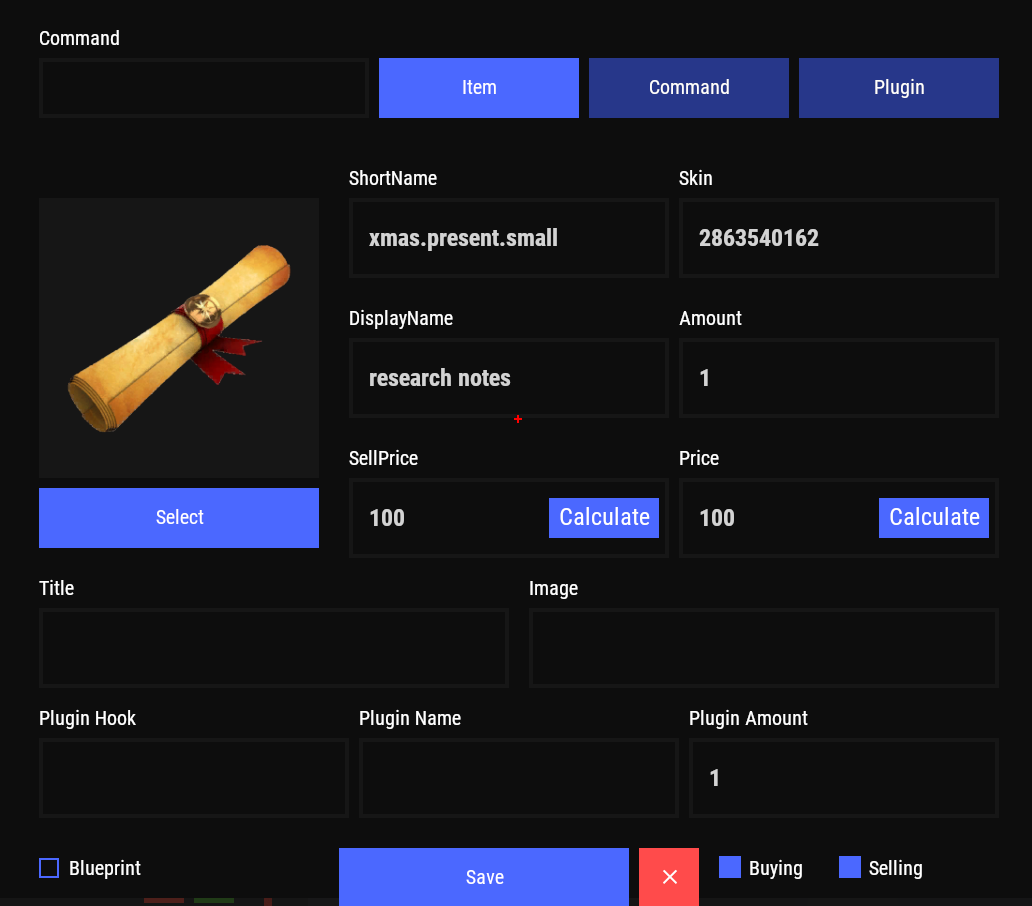Click Calculate in the SellPrice field

point(604,518)
